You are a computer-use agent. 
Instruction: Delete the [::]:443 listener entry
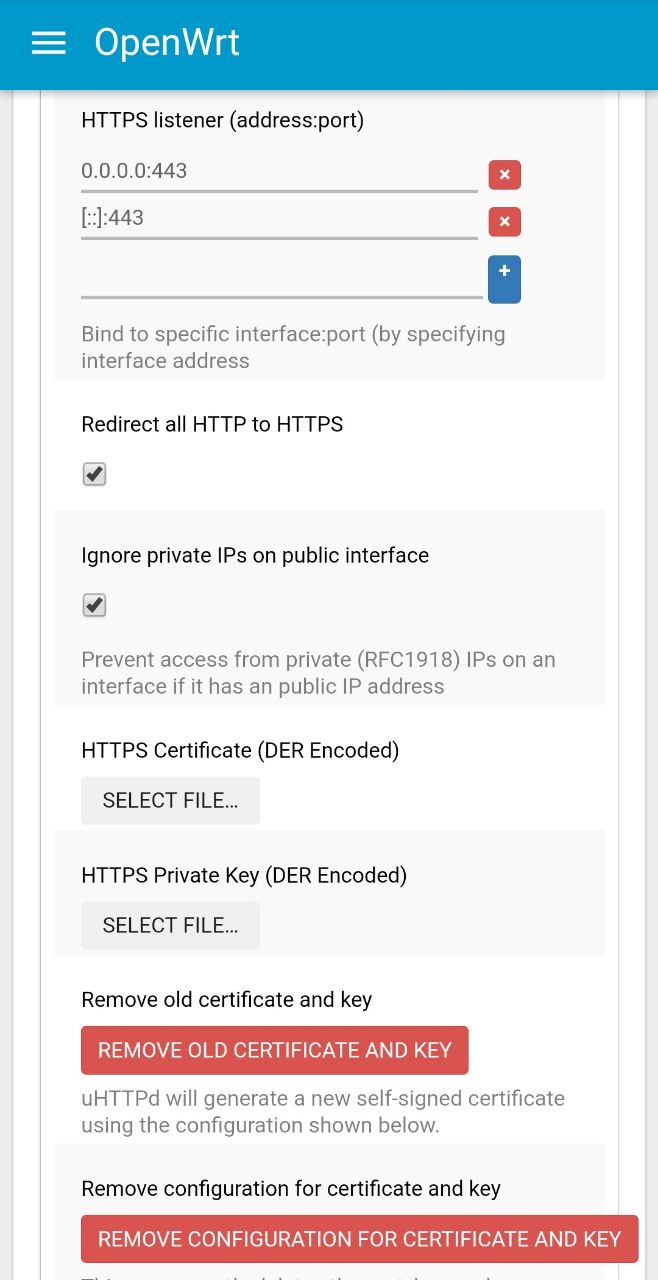(504, 221)
